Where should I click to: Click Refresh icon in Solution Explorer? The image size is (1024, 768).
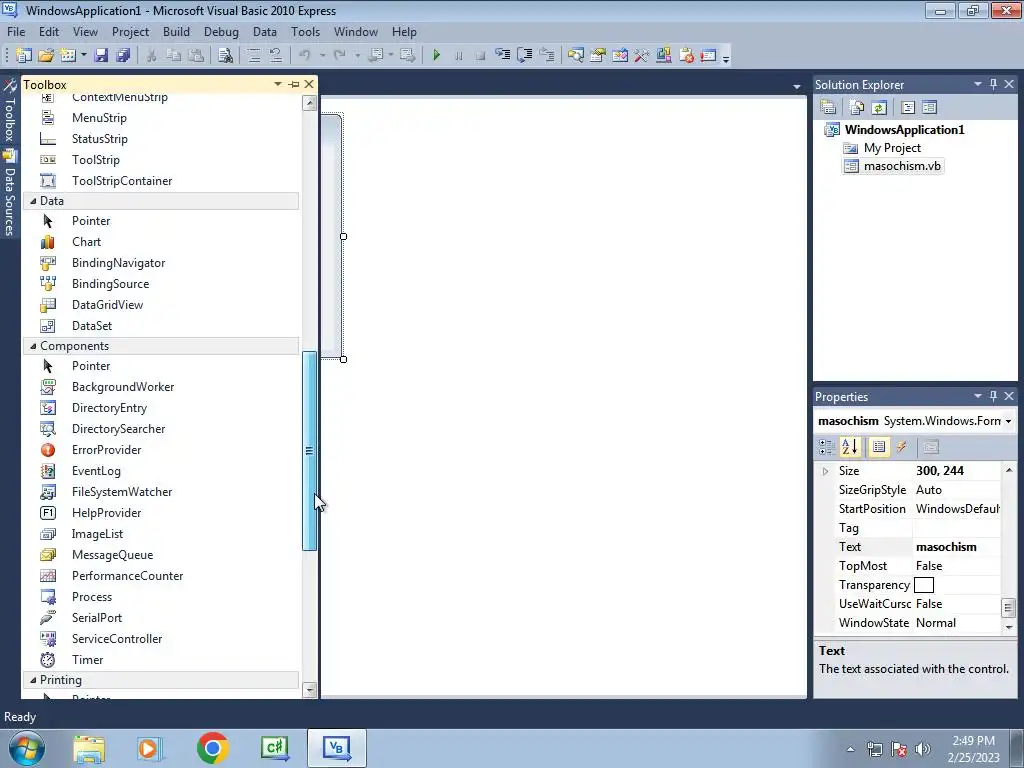coord(880,108)
